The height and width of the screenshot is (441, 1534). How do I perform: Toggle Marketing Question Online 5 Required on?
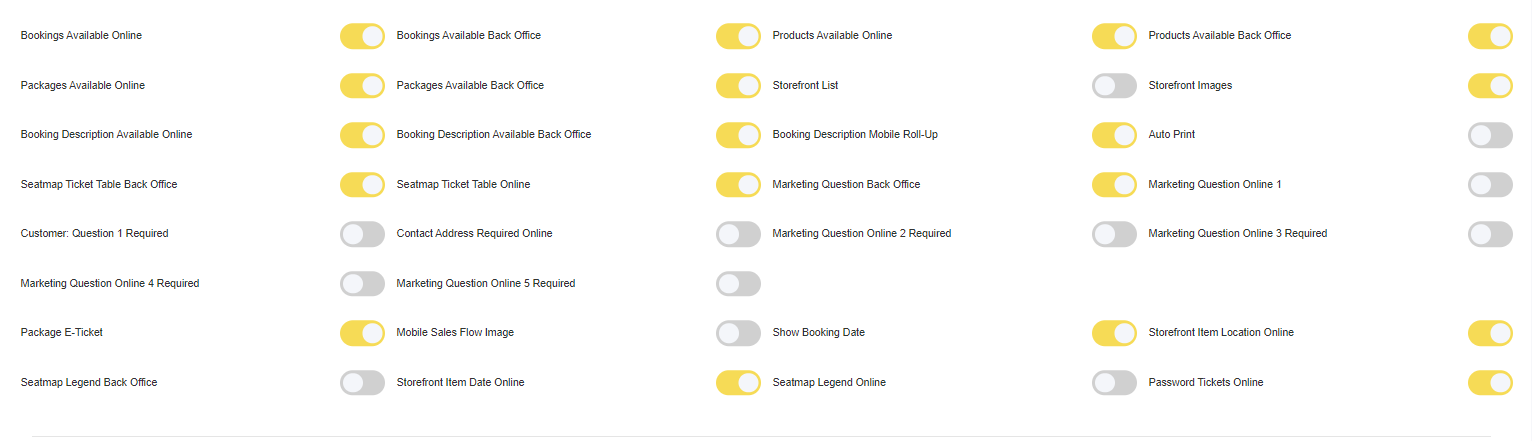coord(738,284)
